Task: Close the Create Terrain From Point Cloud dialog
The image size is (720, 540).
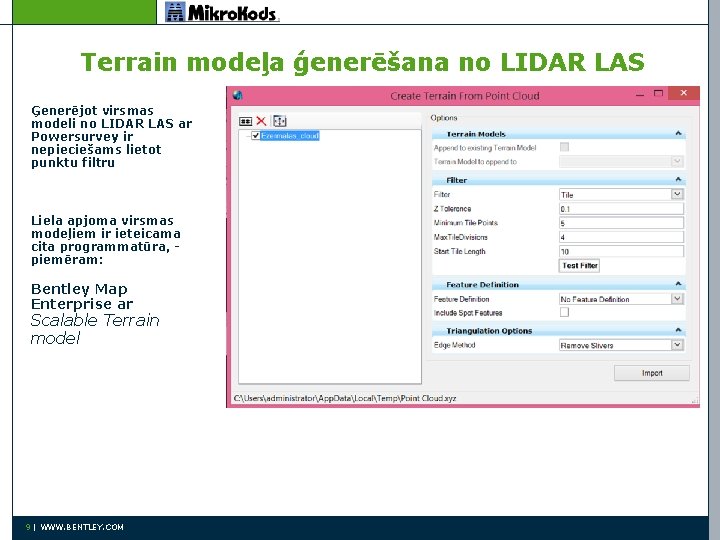Action: tap(684, 93)
